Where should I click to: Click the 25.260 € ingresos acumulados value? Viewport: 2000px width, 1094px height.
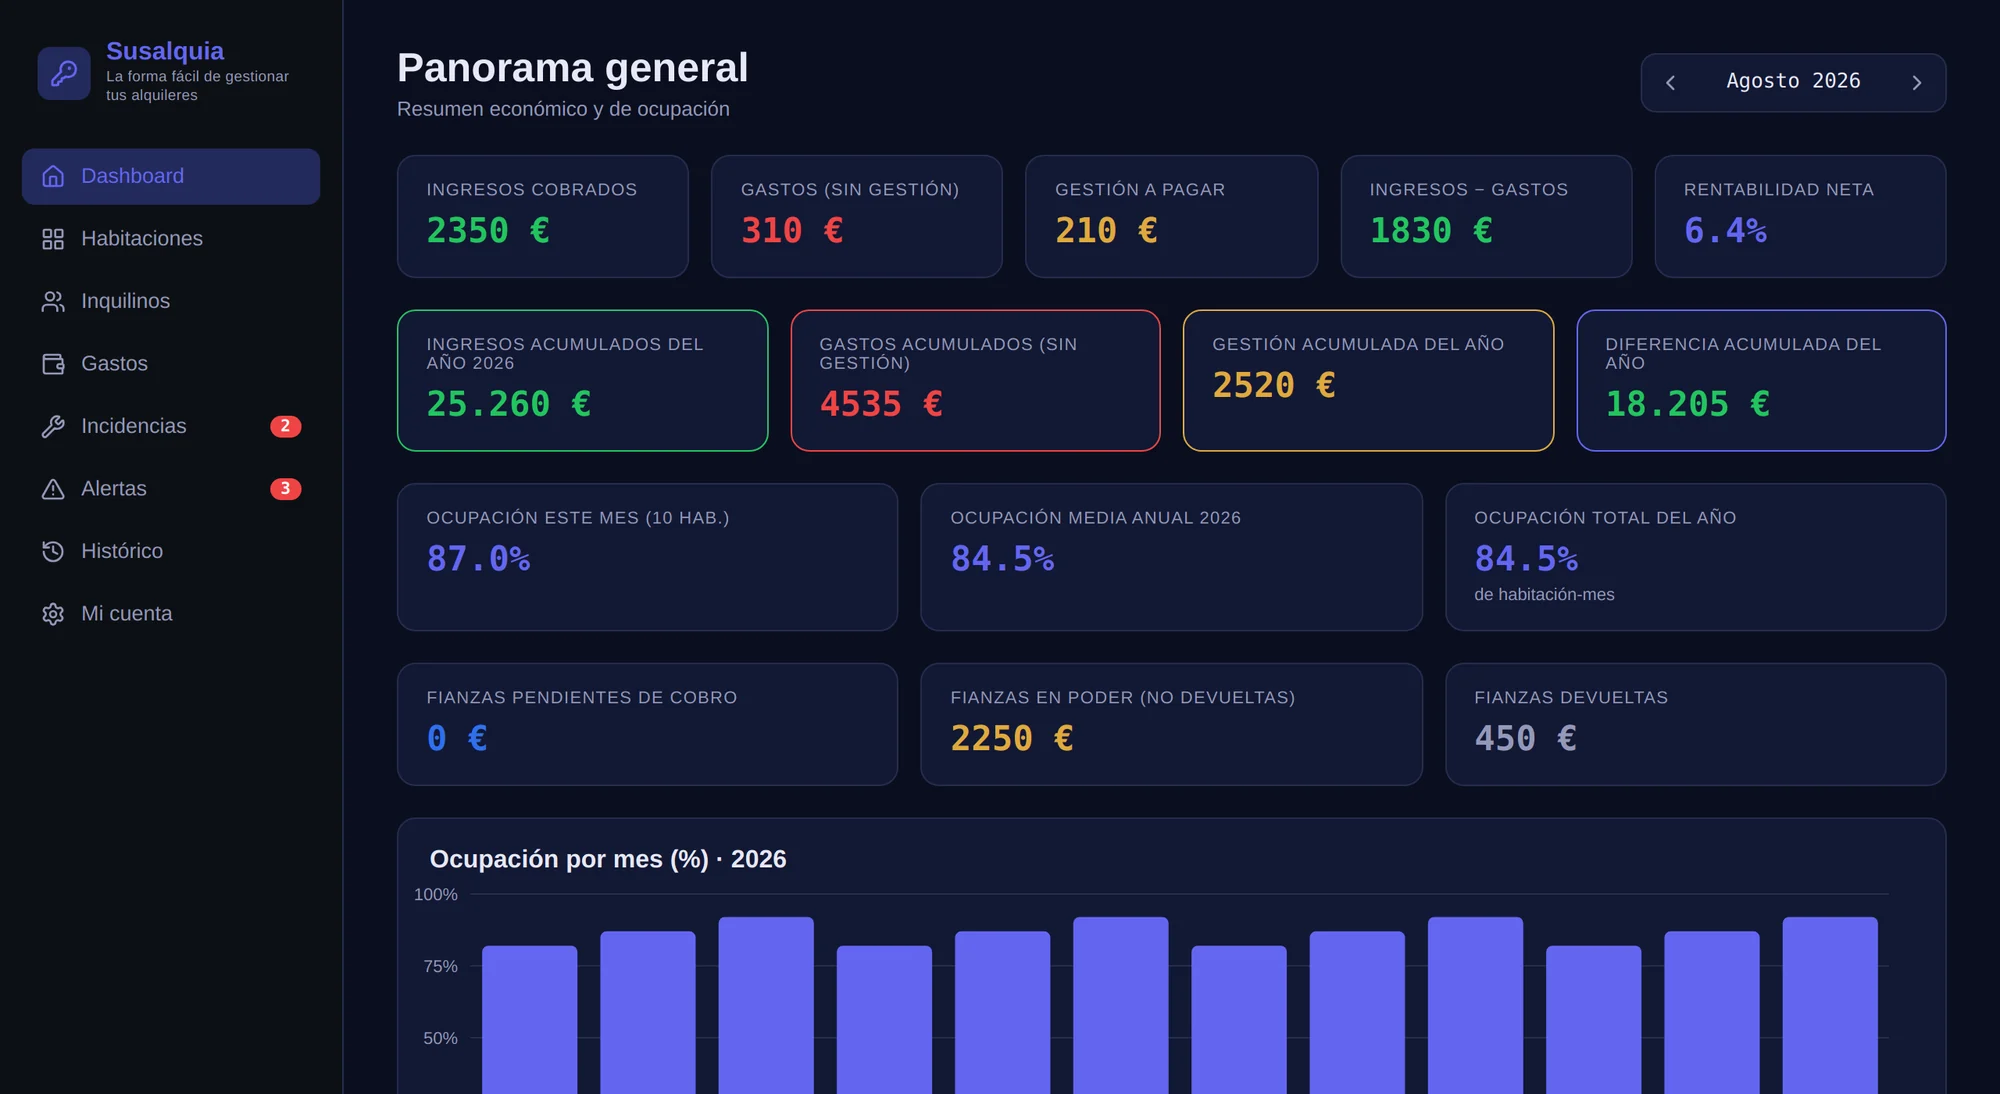[508, 404]
